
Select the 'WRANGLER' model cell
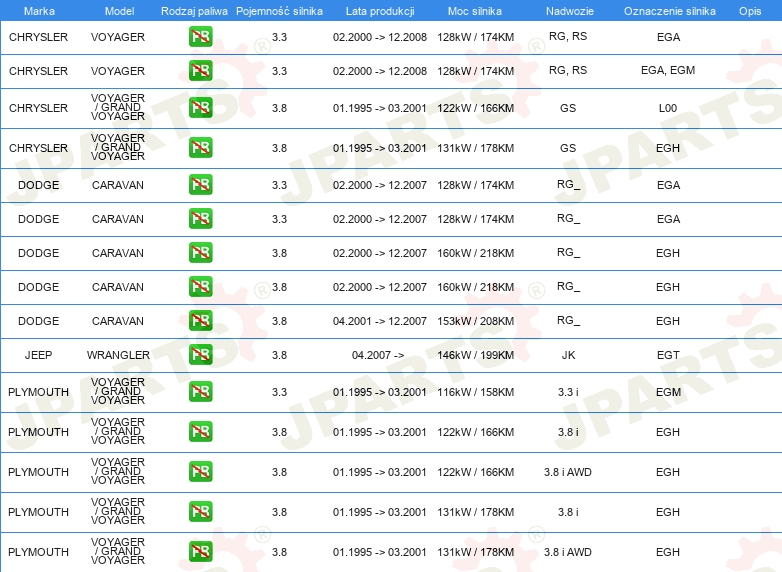pyautogui.click(x=118, y=355)
